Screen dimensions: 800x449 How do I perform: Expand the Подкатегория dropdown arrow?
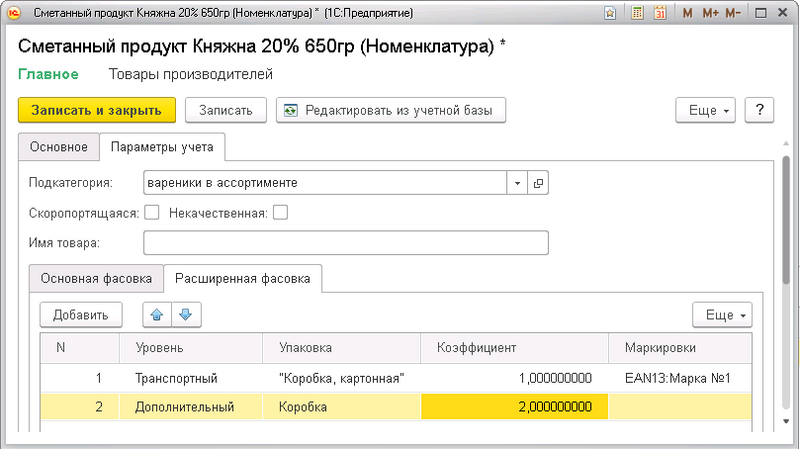(517, 183)
